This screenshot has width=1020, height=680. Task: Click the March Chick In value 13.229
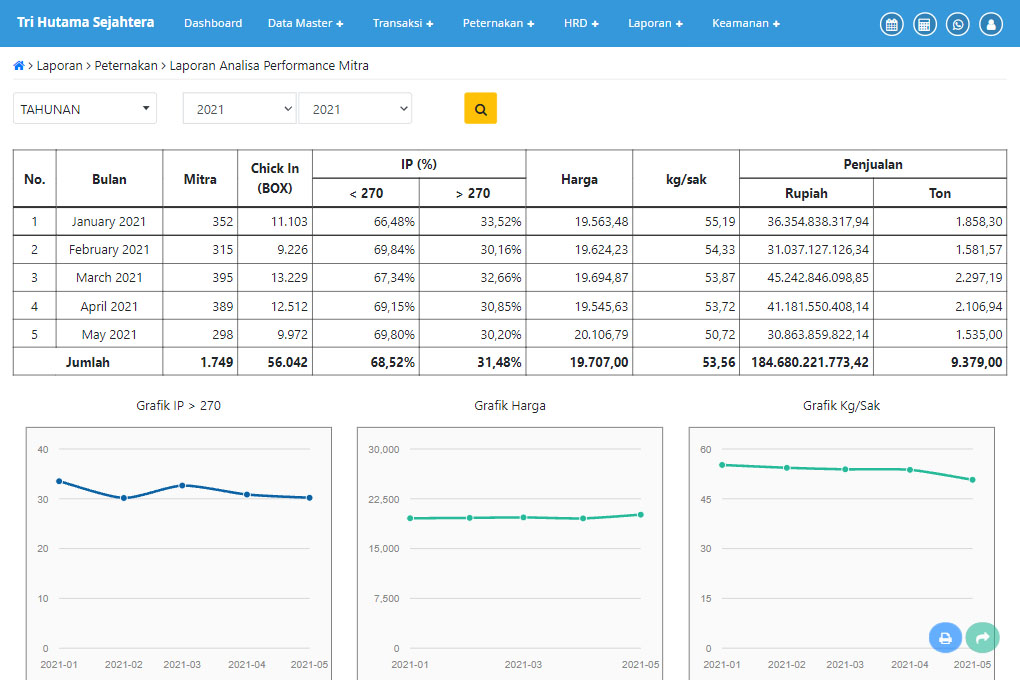coord(289,277)
